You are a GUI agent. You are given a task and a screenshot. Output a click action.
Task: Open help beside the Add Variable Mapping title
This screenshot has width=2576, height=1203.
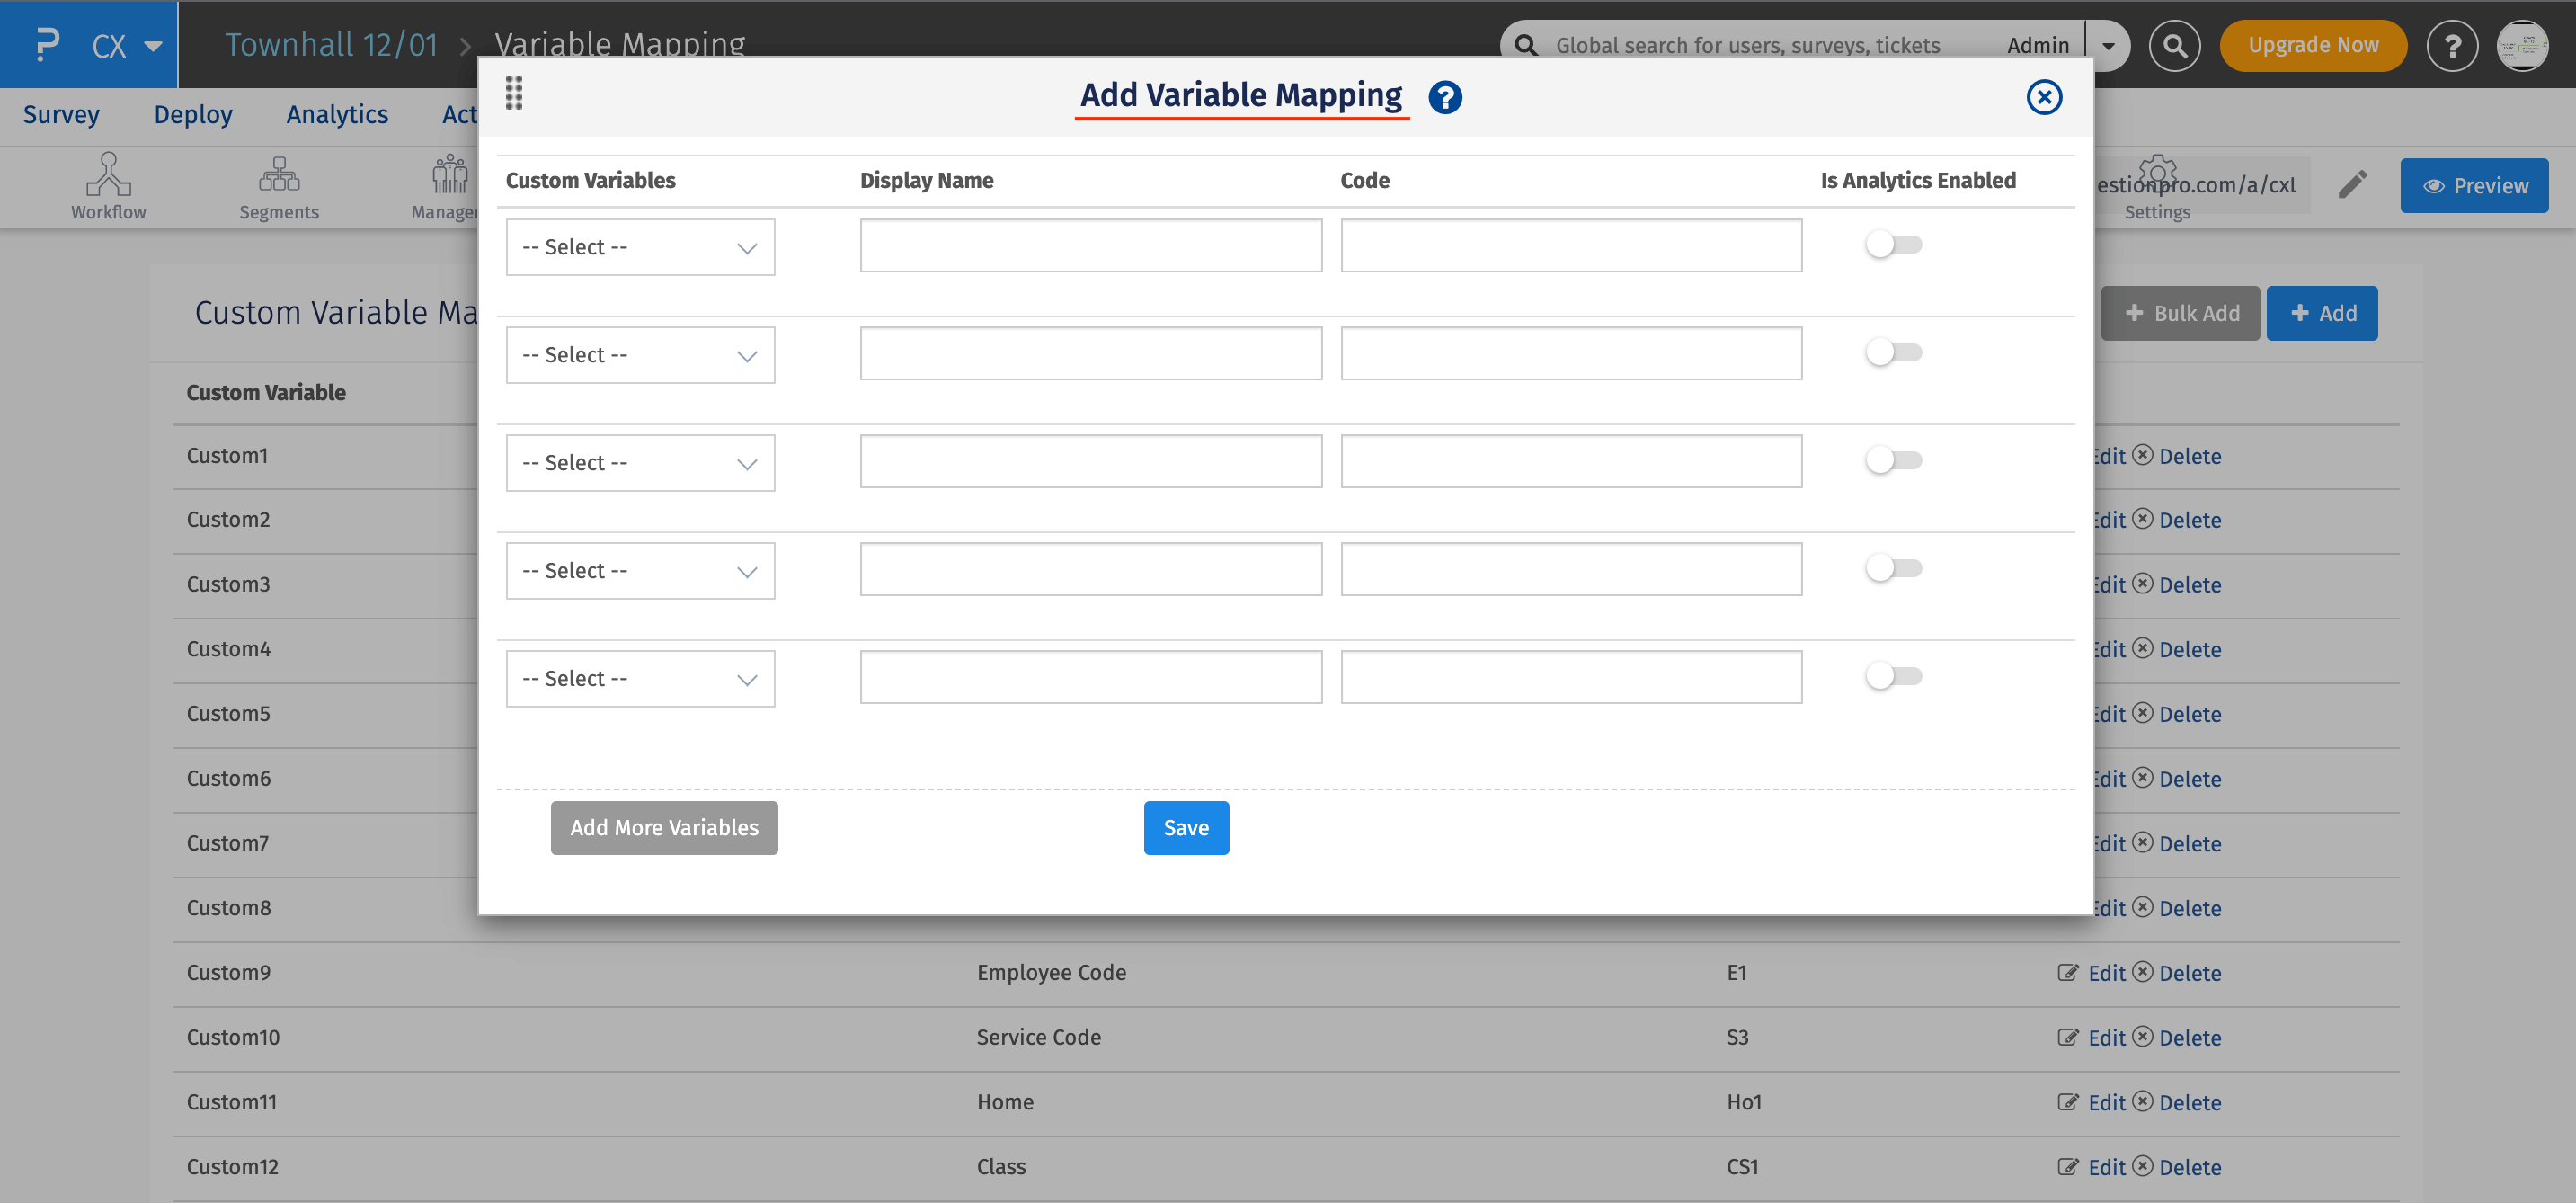click(1444, 97)
